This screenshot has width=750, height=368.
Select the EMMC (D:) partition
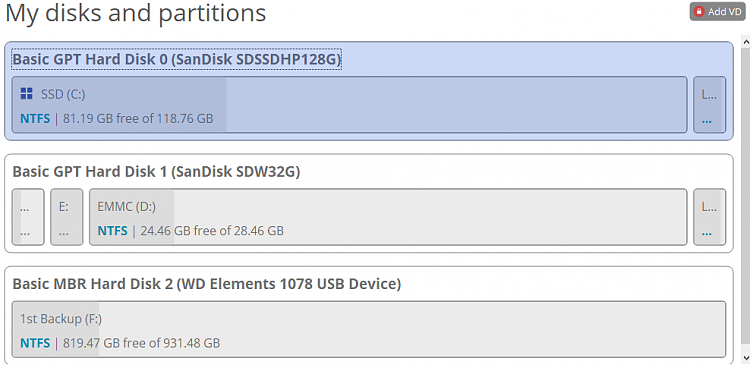(388, 217)
